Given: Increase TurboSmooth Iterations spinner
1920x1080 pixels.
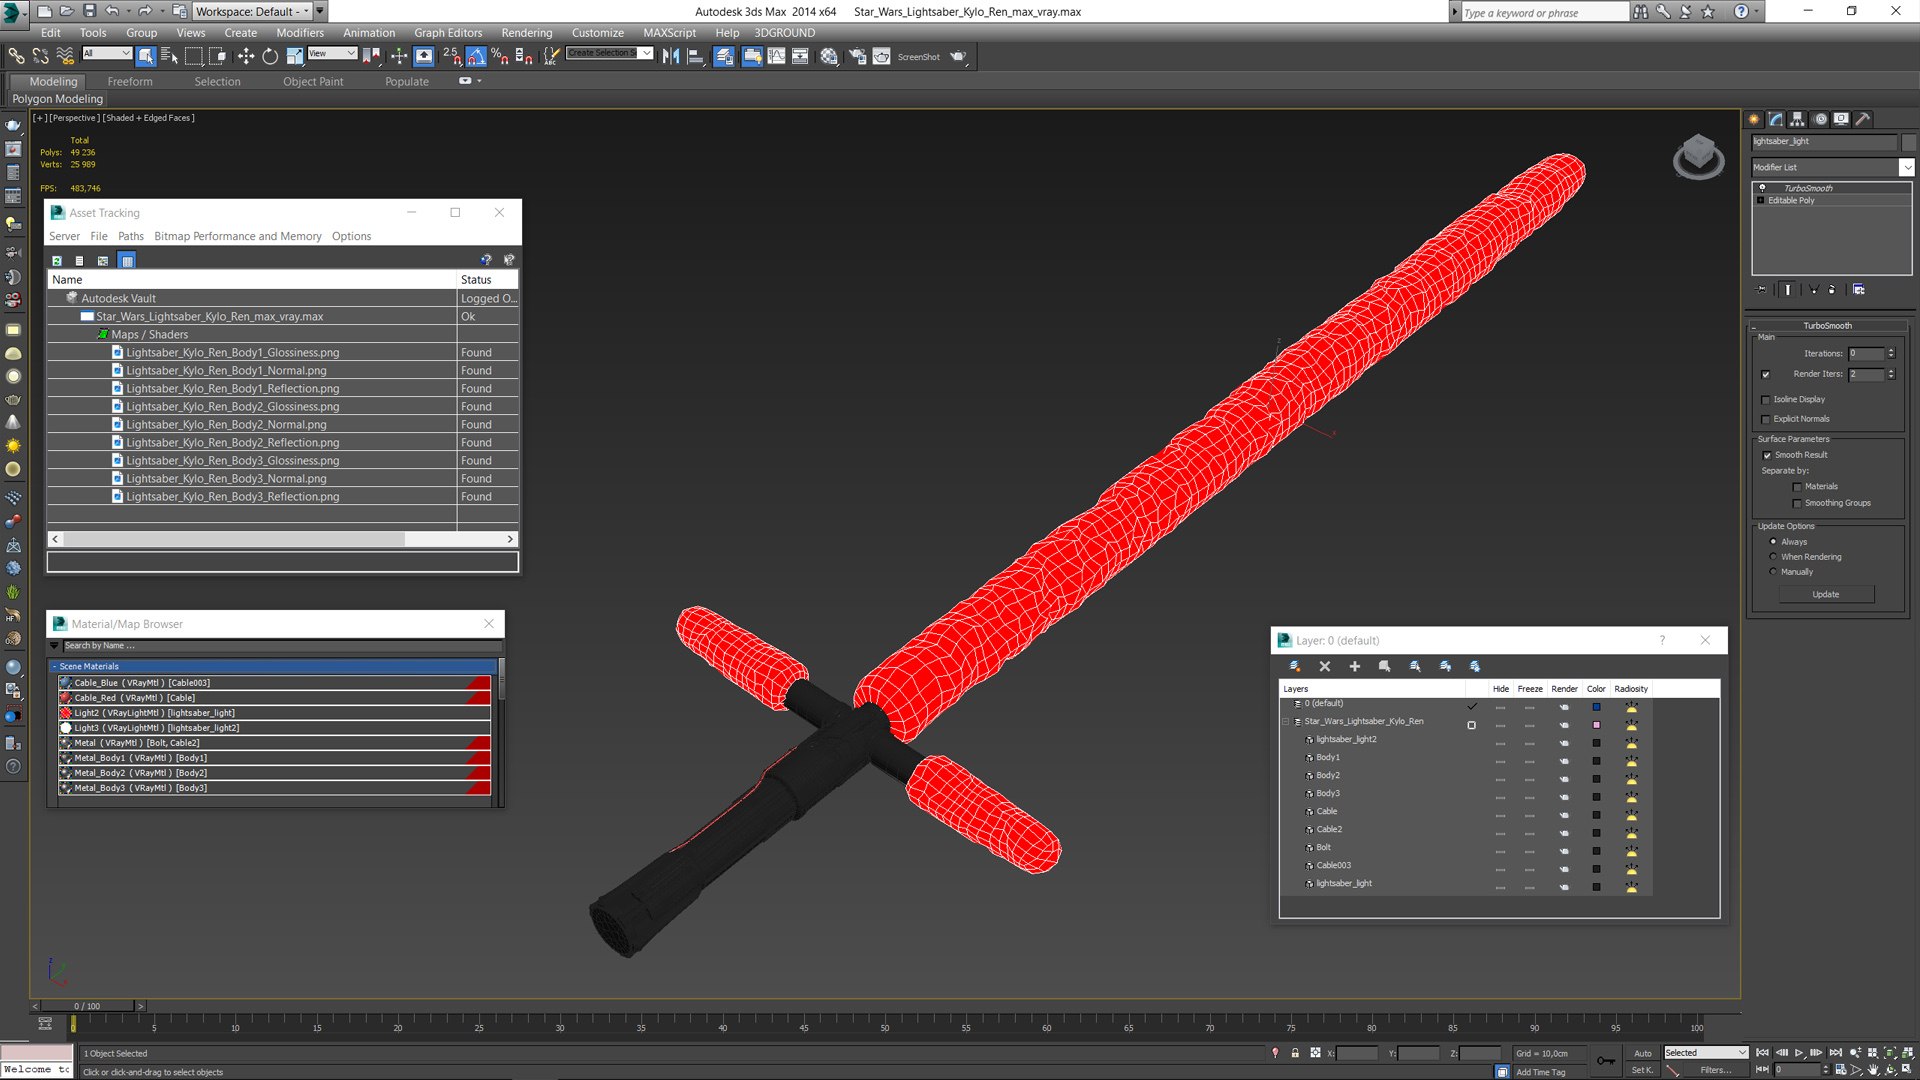Looking at the screenshot, I should click(1891, 351).
